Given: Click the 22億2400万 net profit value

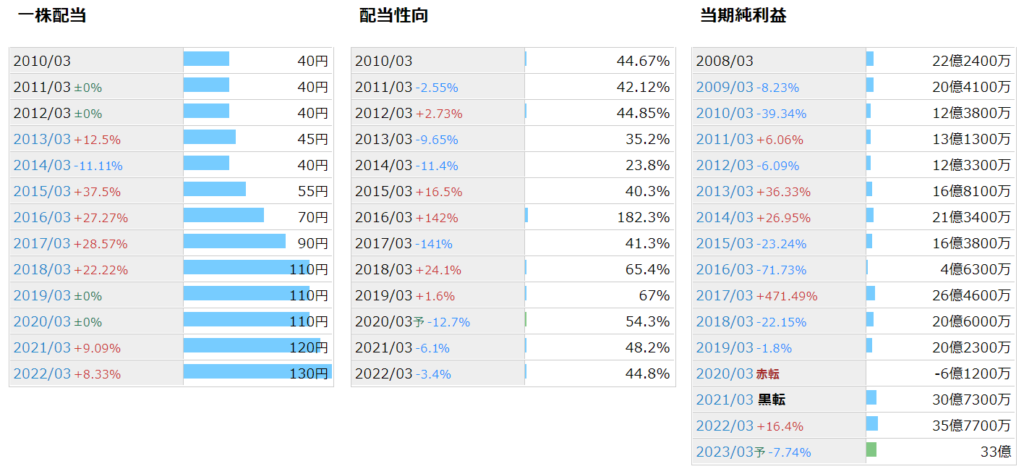Looking at the screenshot, I should [972, 61].
